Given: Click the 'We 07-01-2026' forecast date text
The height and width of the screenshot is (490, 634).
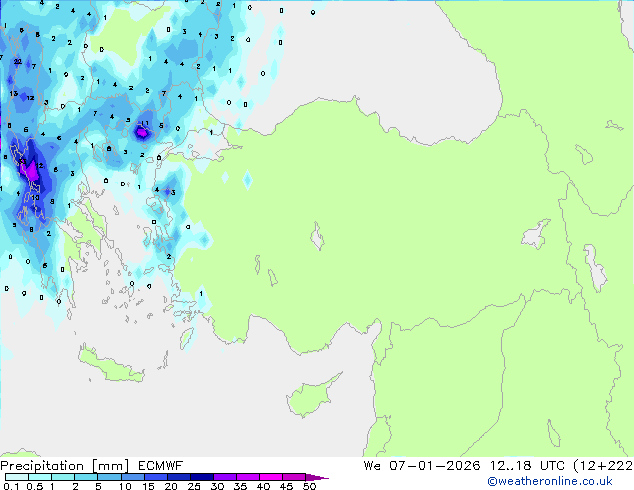Looking at the screenshot, I should (421, 466).
